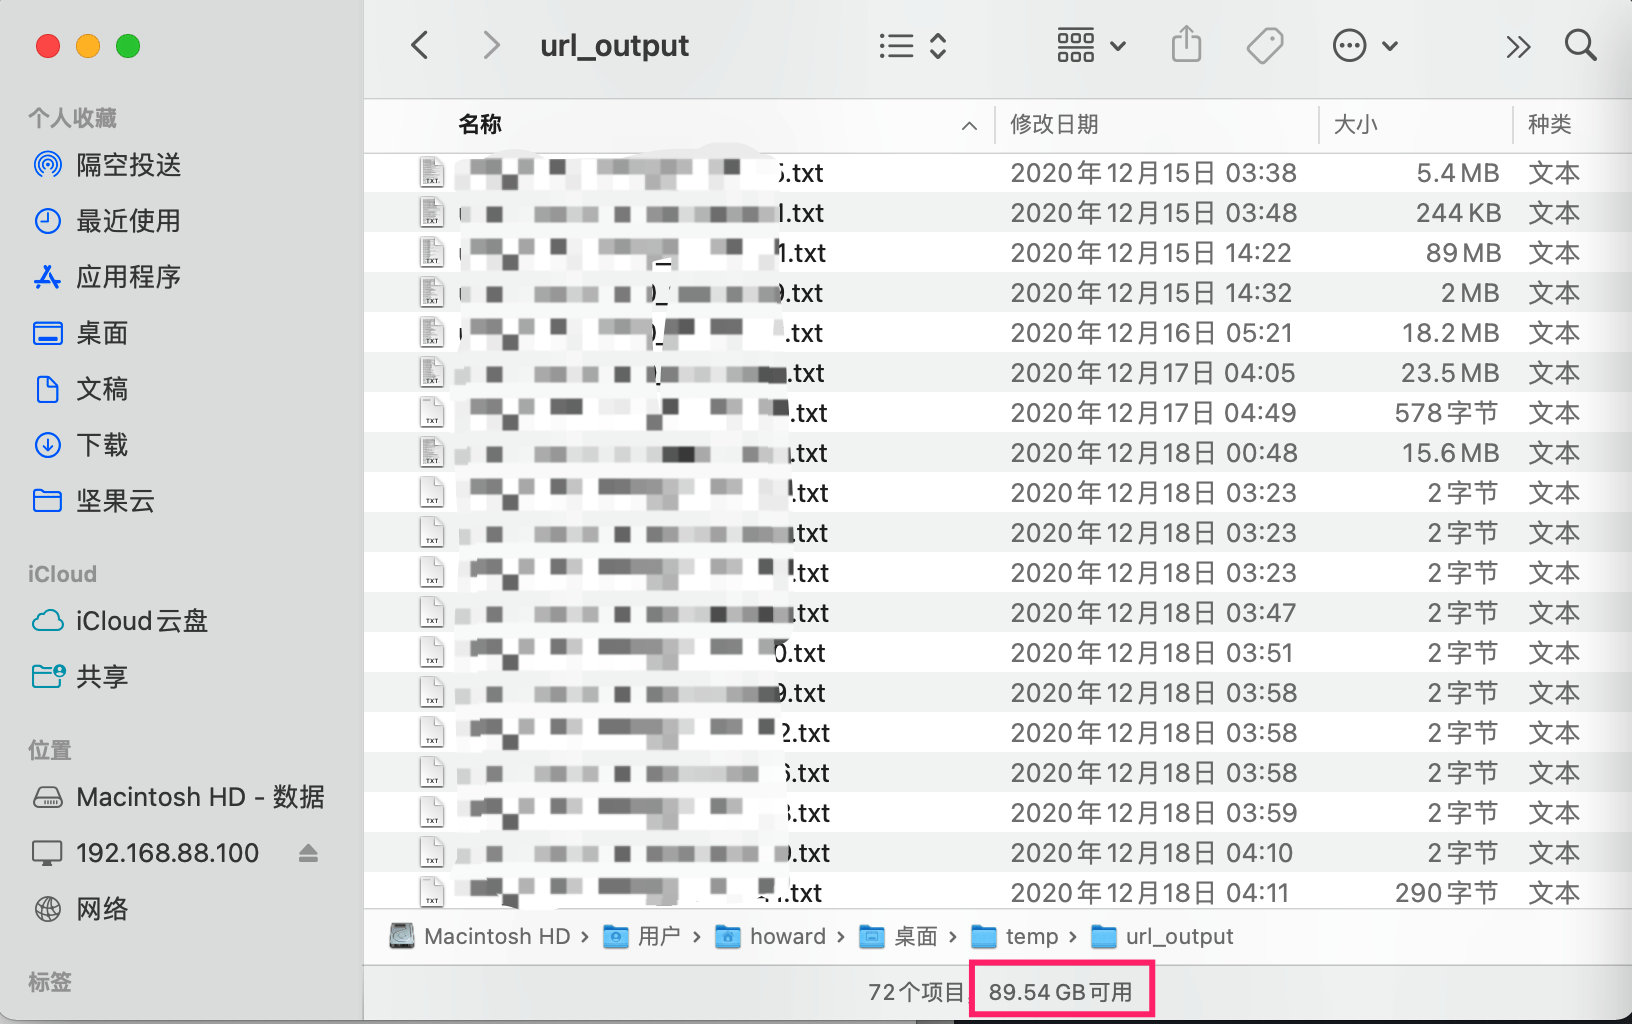
Task: Select file modified 2020年12月15日 03:38
Action: click(998, 173)
